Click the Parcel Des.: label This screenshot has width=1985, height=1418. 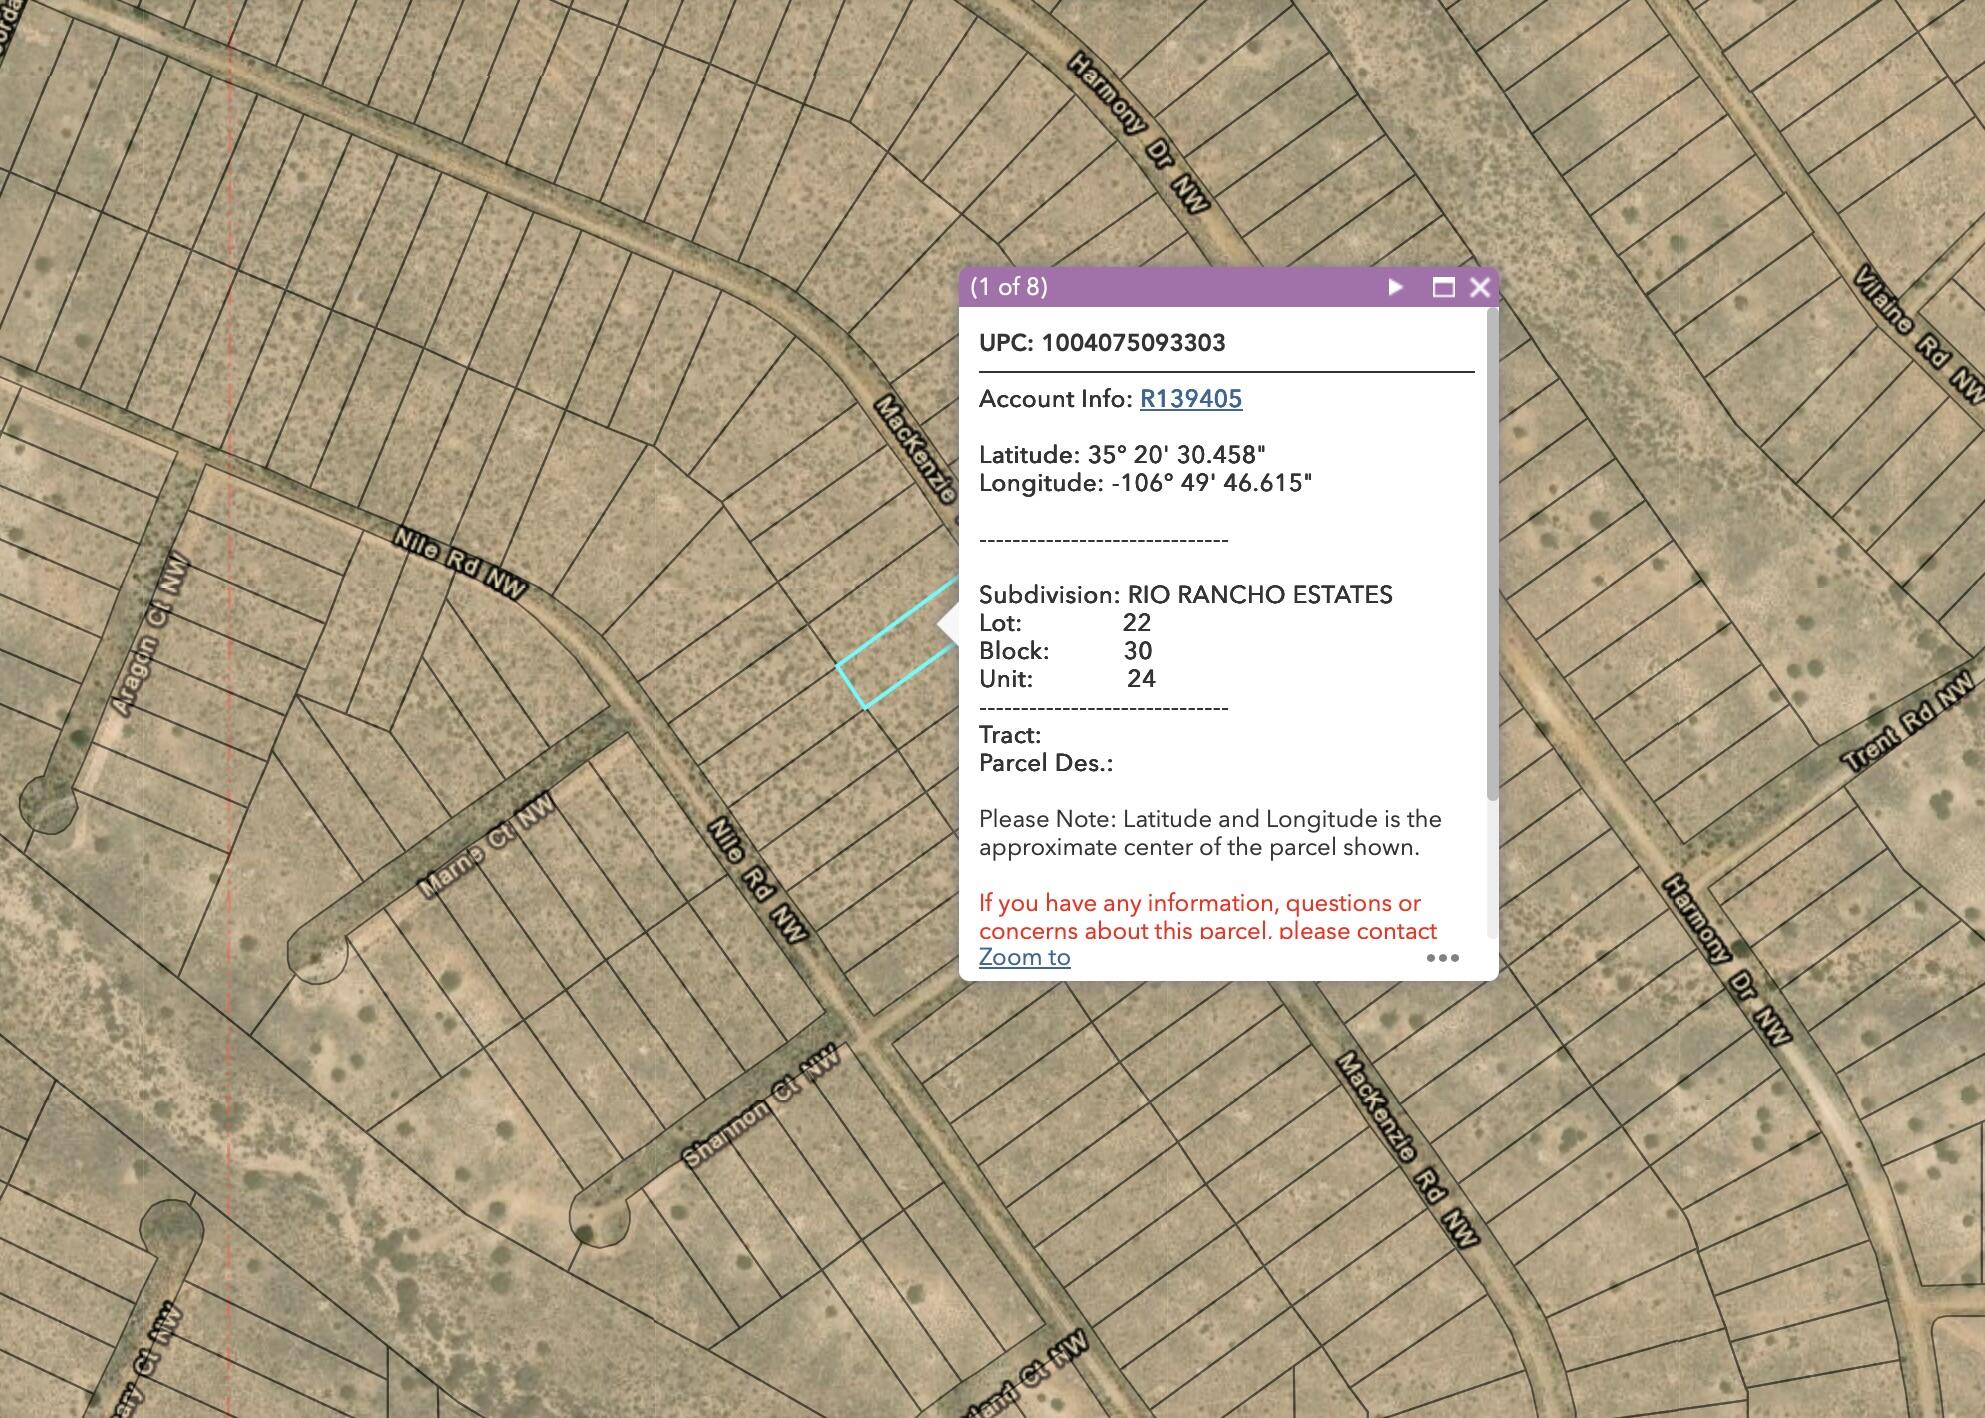pyautogui.click(x=1046, y=763)
